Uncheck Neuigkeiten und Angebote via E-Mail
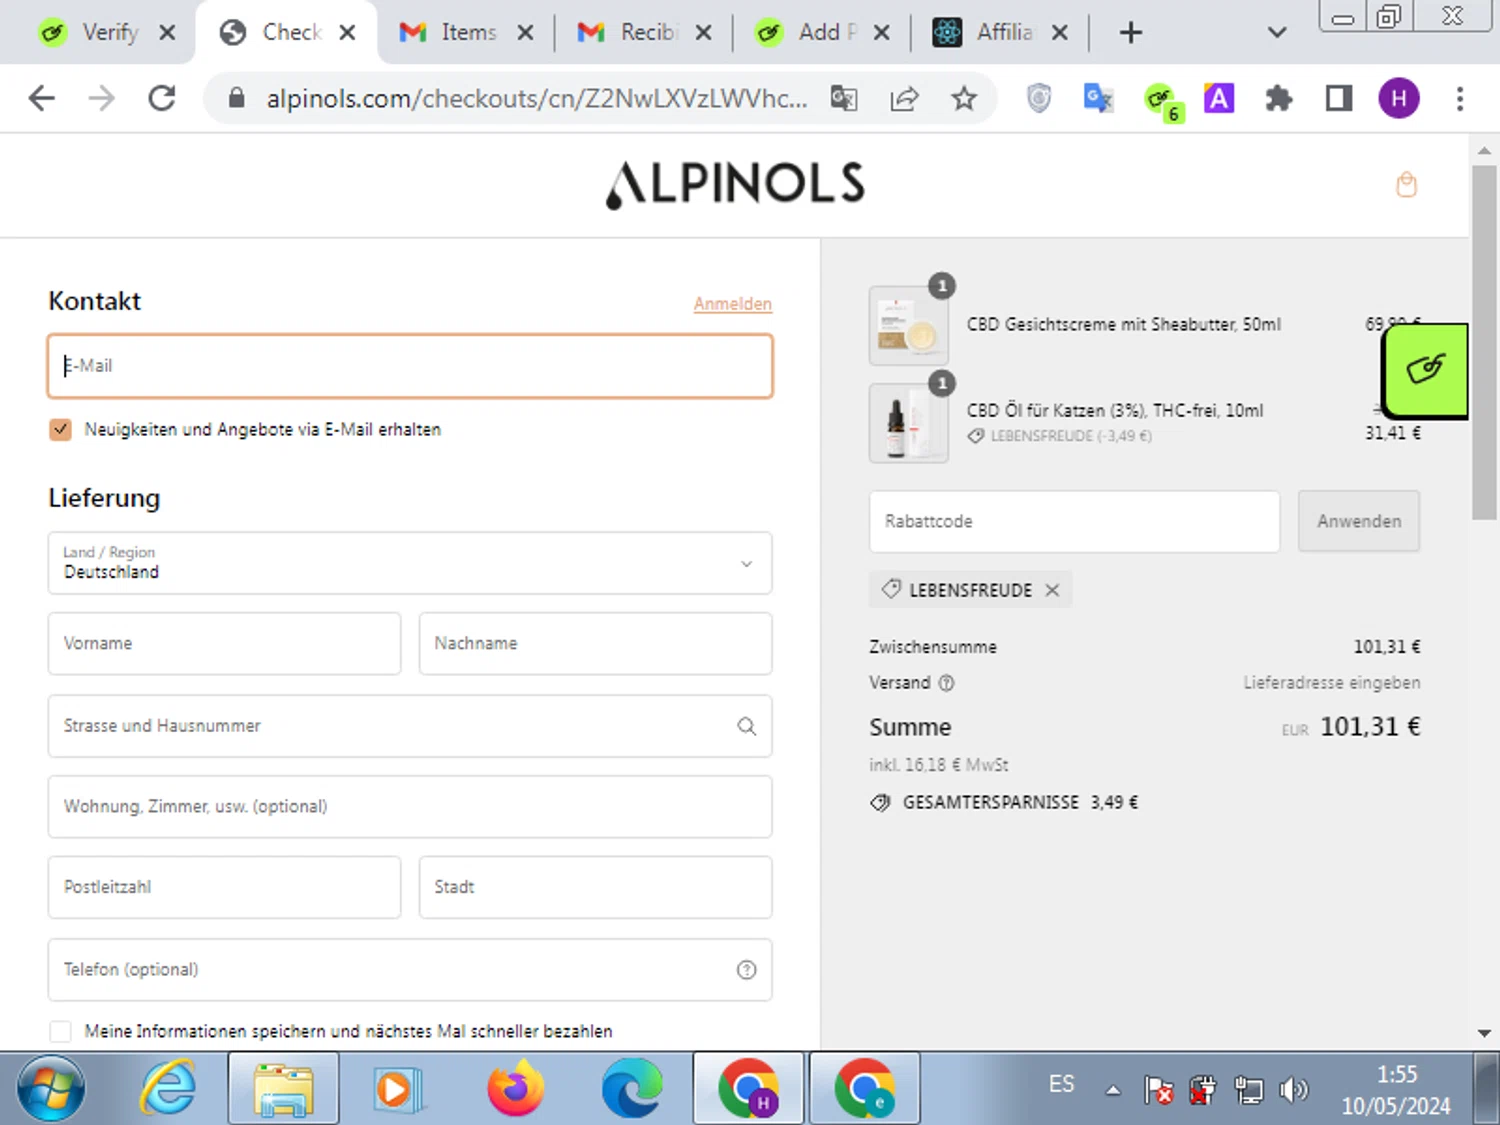The image size is (1500, 1125). click(x=60, y=429)
